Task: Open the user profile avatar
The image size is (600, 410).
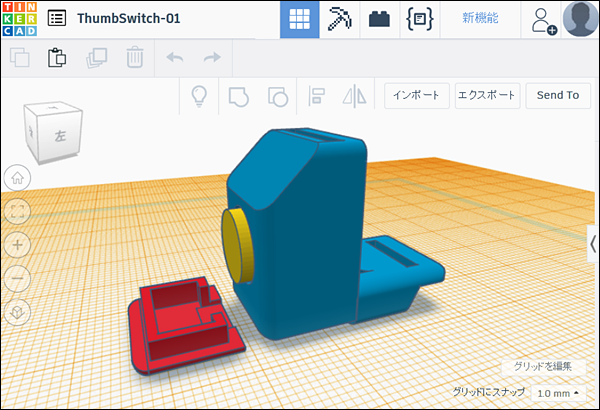Action: point(580,19)
